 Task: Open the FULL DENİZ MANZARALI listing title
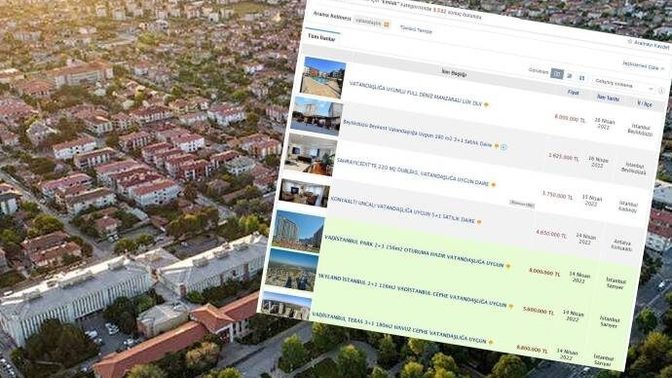click(x=416, y=94)
